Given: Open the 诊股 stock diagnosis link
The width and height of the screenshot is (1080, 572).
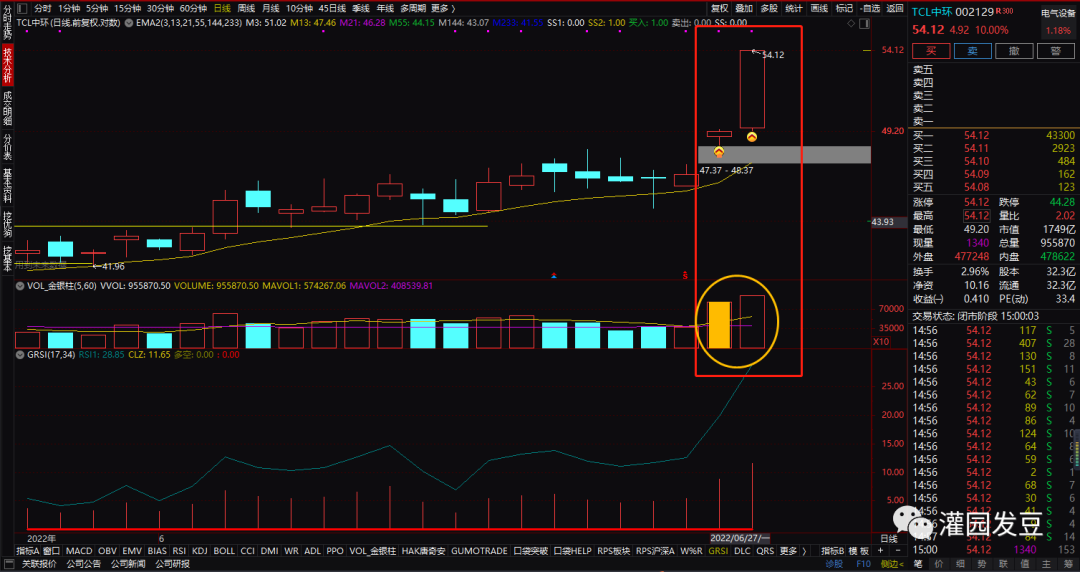Looking at the screenshot, I should [x=833, y=564].
